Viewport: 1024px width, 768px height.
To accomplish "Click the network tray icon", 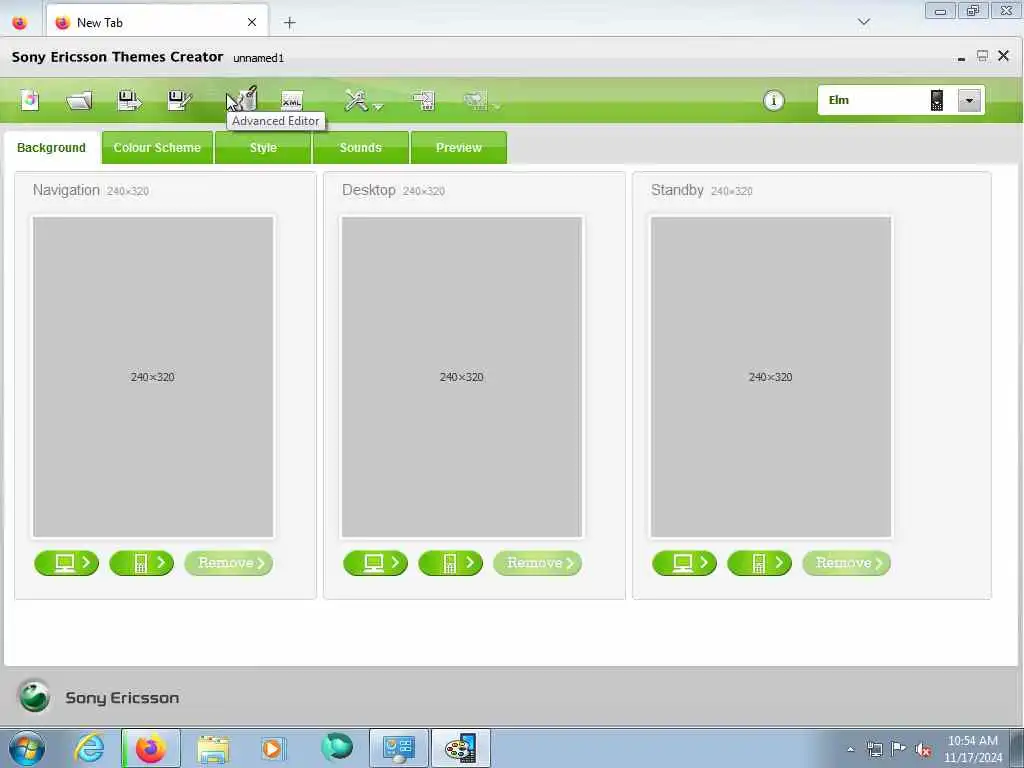I will point(874,749).
